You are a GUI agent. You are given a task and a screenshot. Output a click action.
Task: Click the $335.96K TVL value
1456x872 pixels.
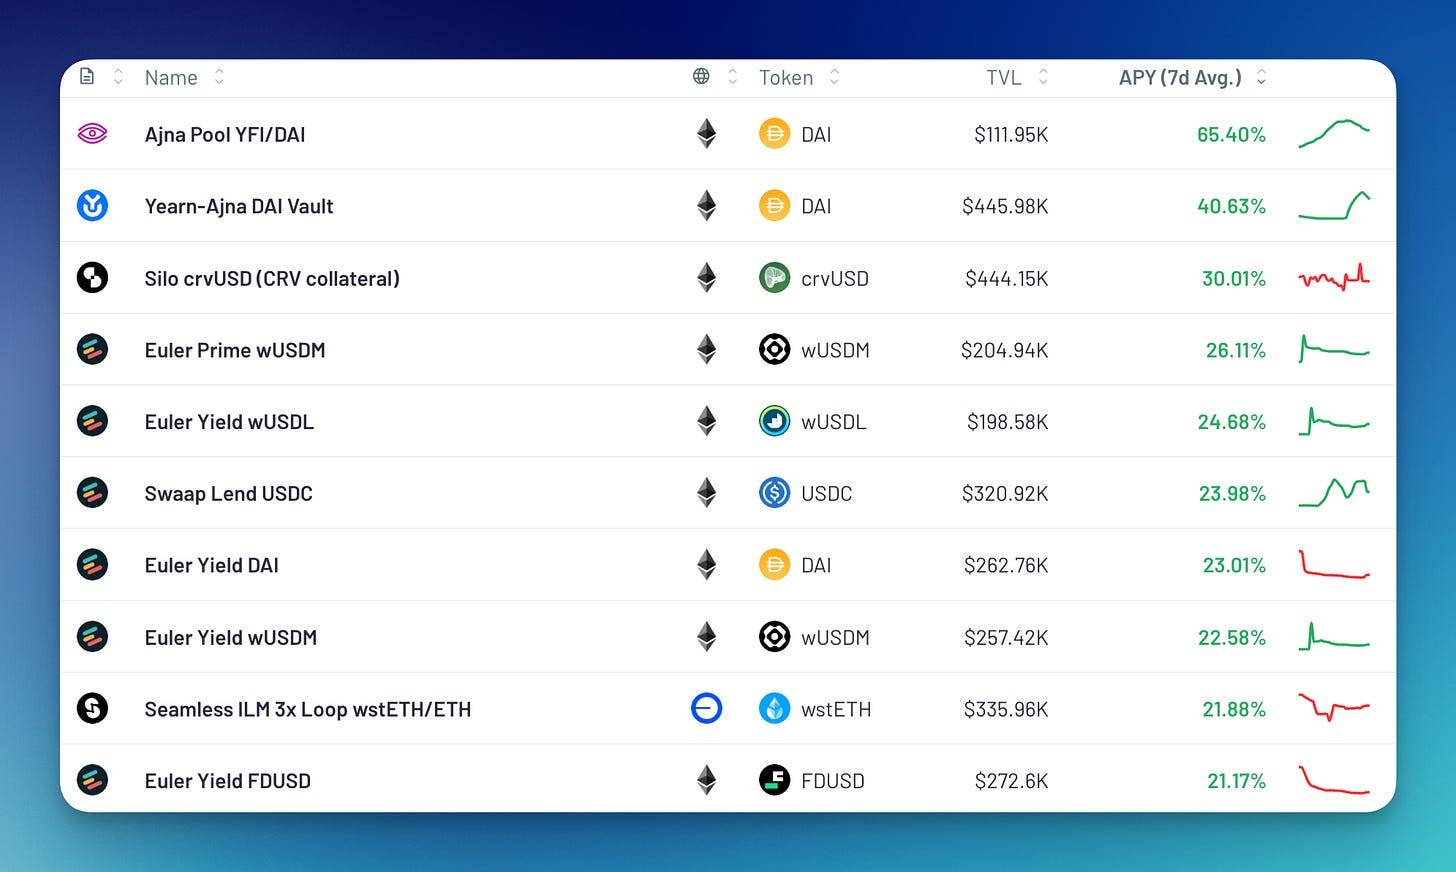point(1006,709)
